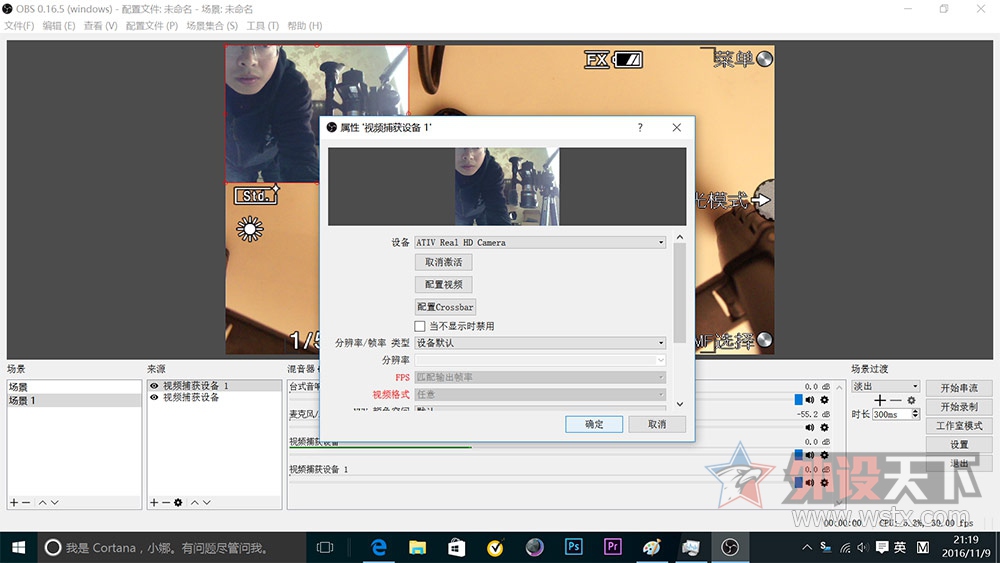The image size is (1000, 563).
Task: Toggle visibility eye of 视频捕获设备 source
Action: [154, 397]
